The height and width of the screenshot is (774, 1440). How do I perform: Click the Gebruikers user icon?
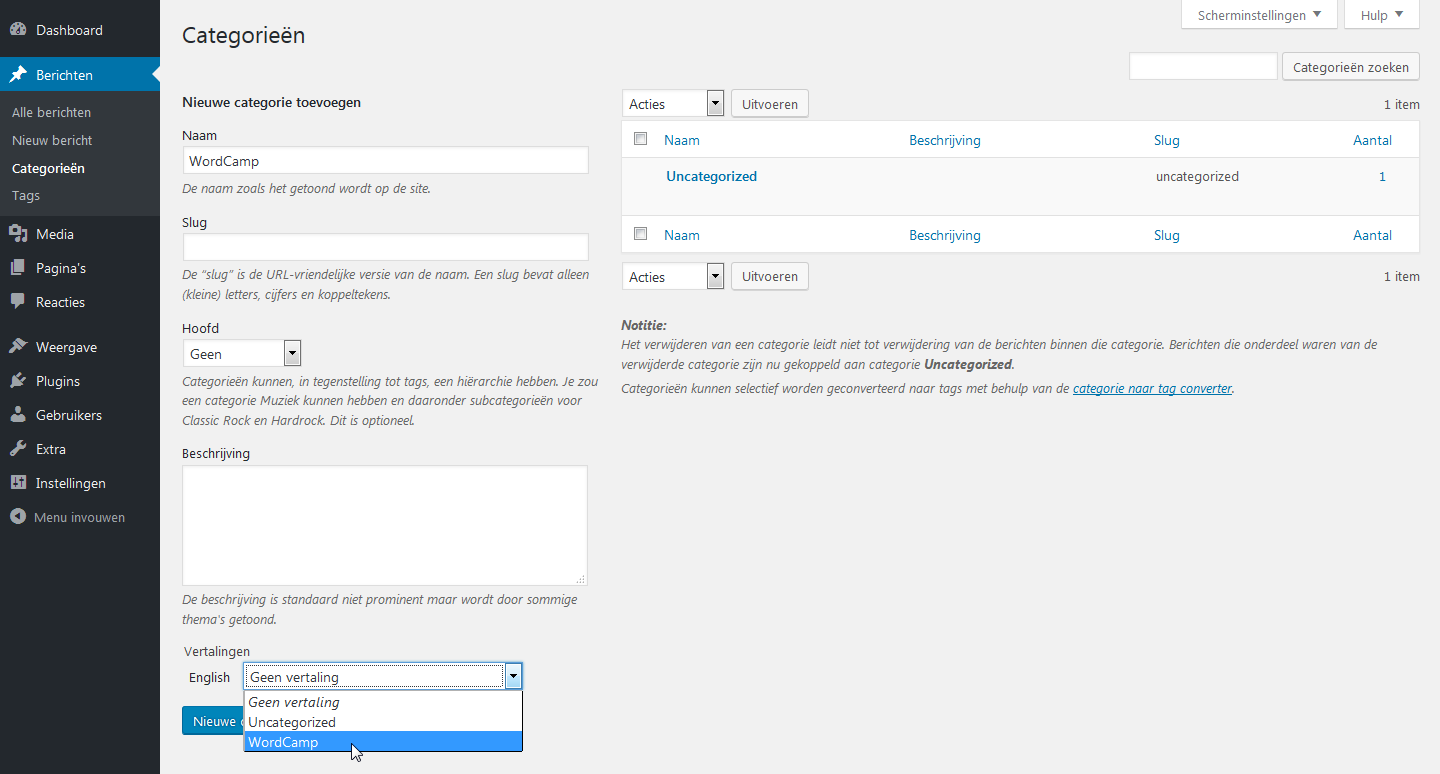(x=18, y=415)
